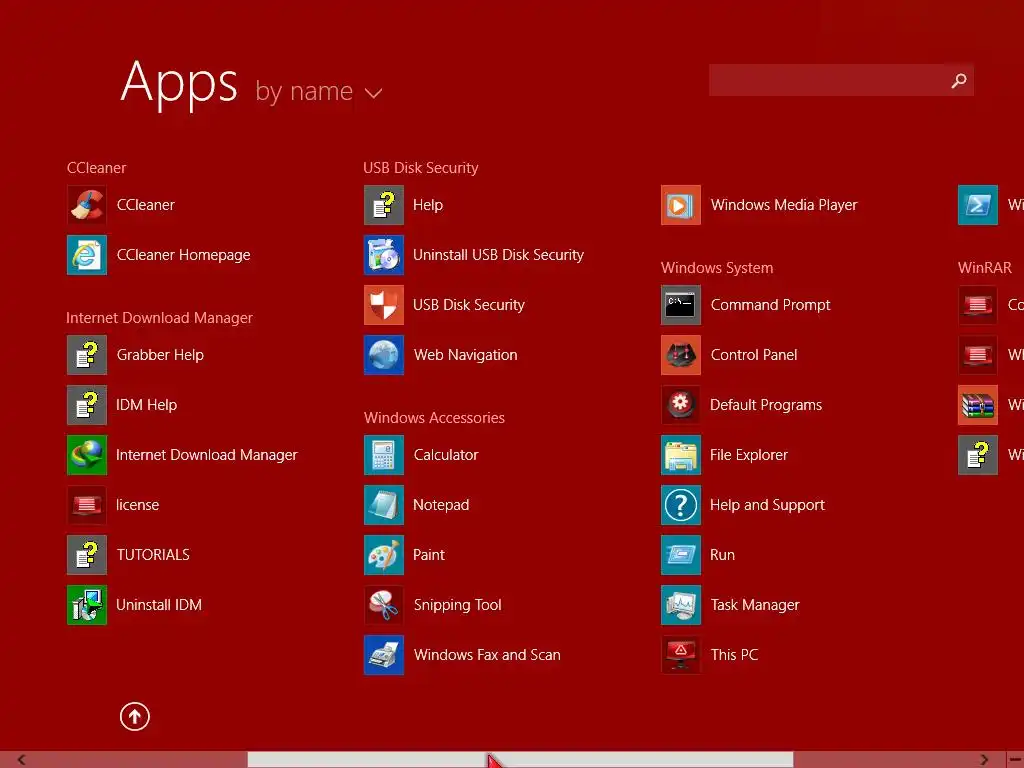Open TUTORIALS help icon
This screenshot has width=1024, height=768.
[x=87, y=555]
